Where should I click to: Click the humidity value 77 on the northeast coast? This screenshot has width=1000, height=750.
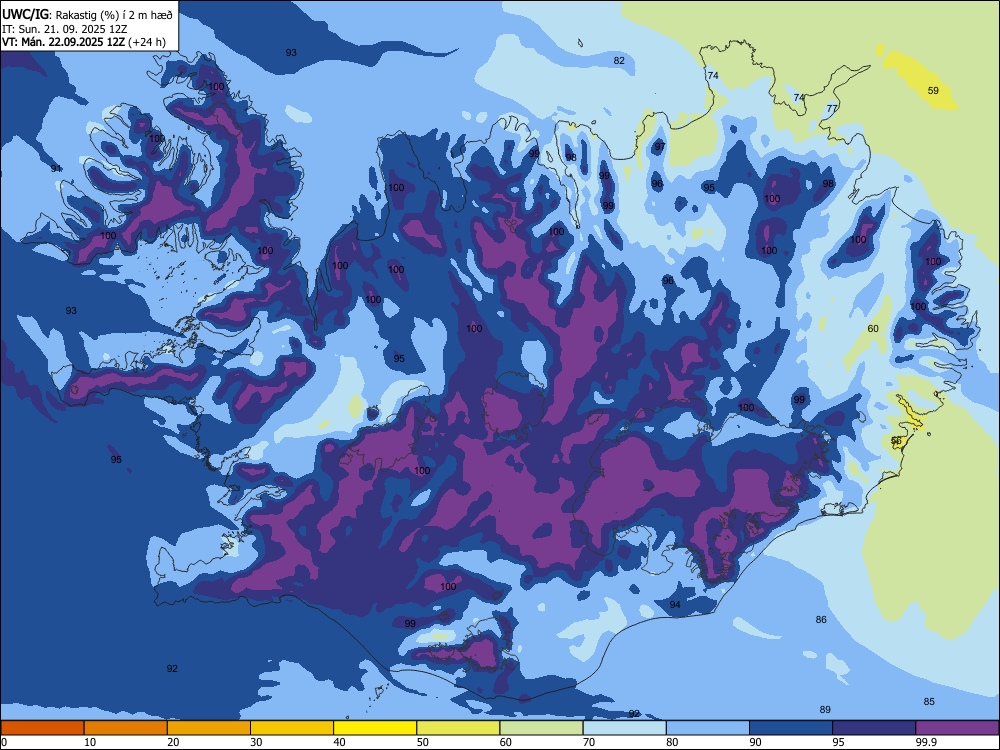832,108
